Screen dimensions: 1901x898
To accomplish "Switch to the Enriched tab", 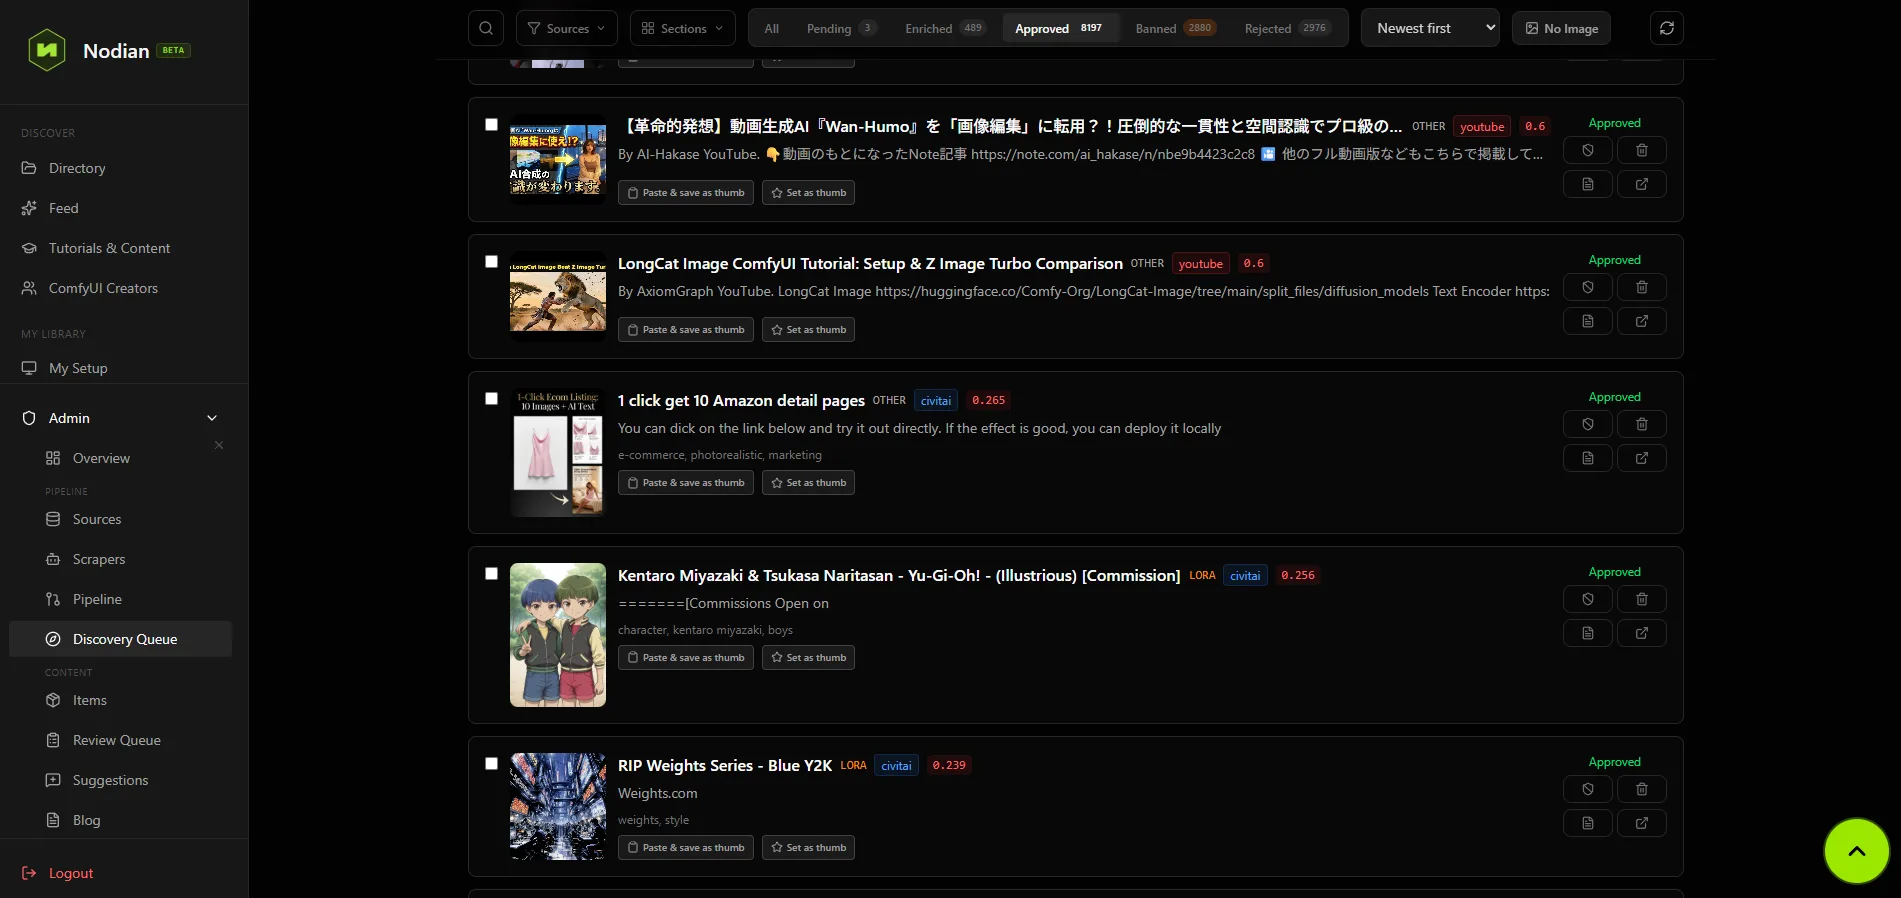I will [944, 28].
